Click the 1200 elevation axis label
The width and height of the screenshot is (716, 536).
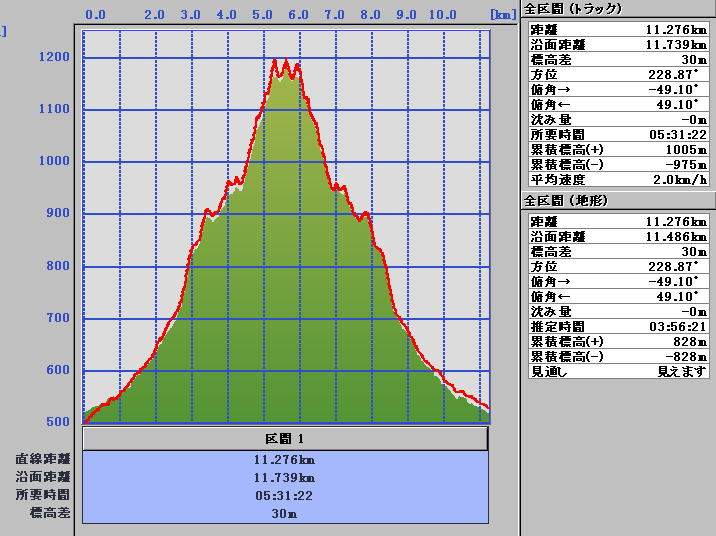tap(51, 57)
